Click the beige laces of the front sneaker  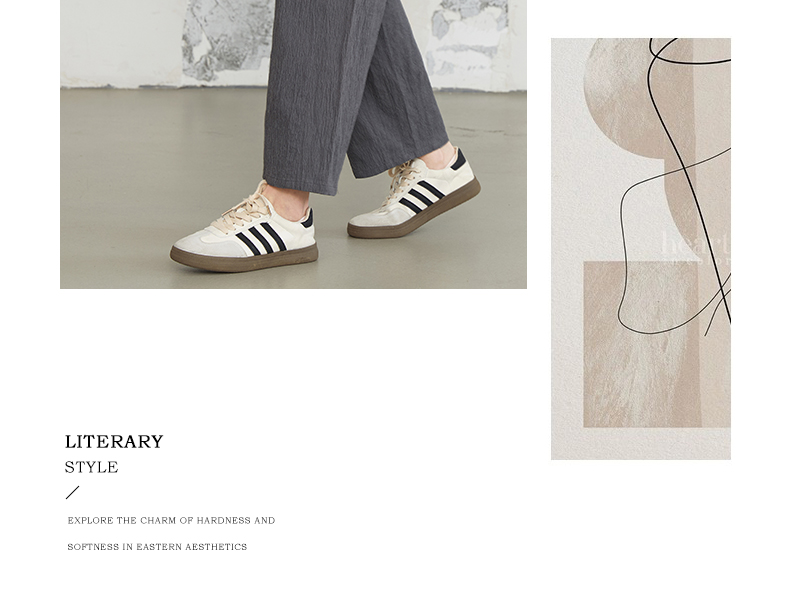pos(242,211)
